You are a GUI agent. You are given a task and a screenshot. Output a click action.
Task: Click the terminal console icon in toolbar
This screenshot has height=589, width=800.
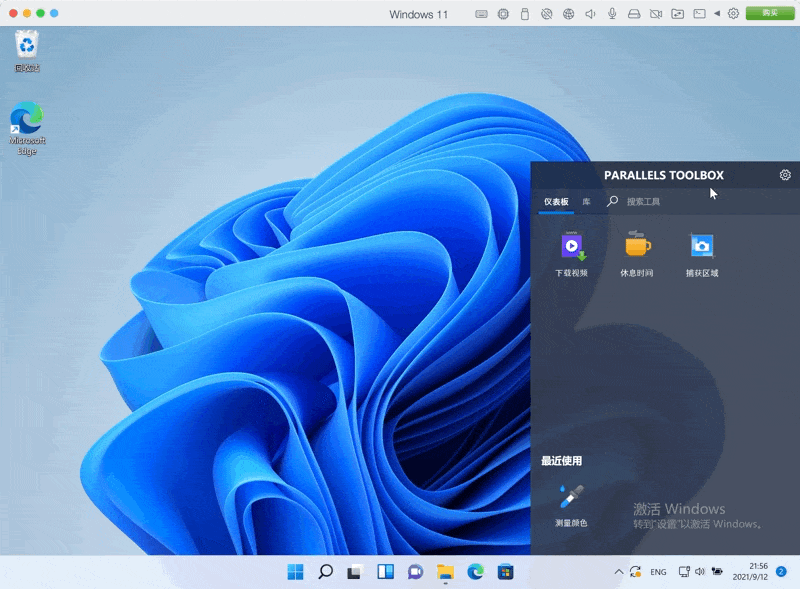coord(699,14)
